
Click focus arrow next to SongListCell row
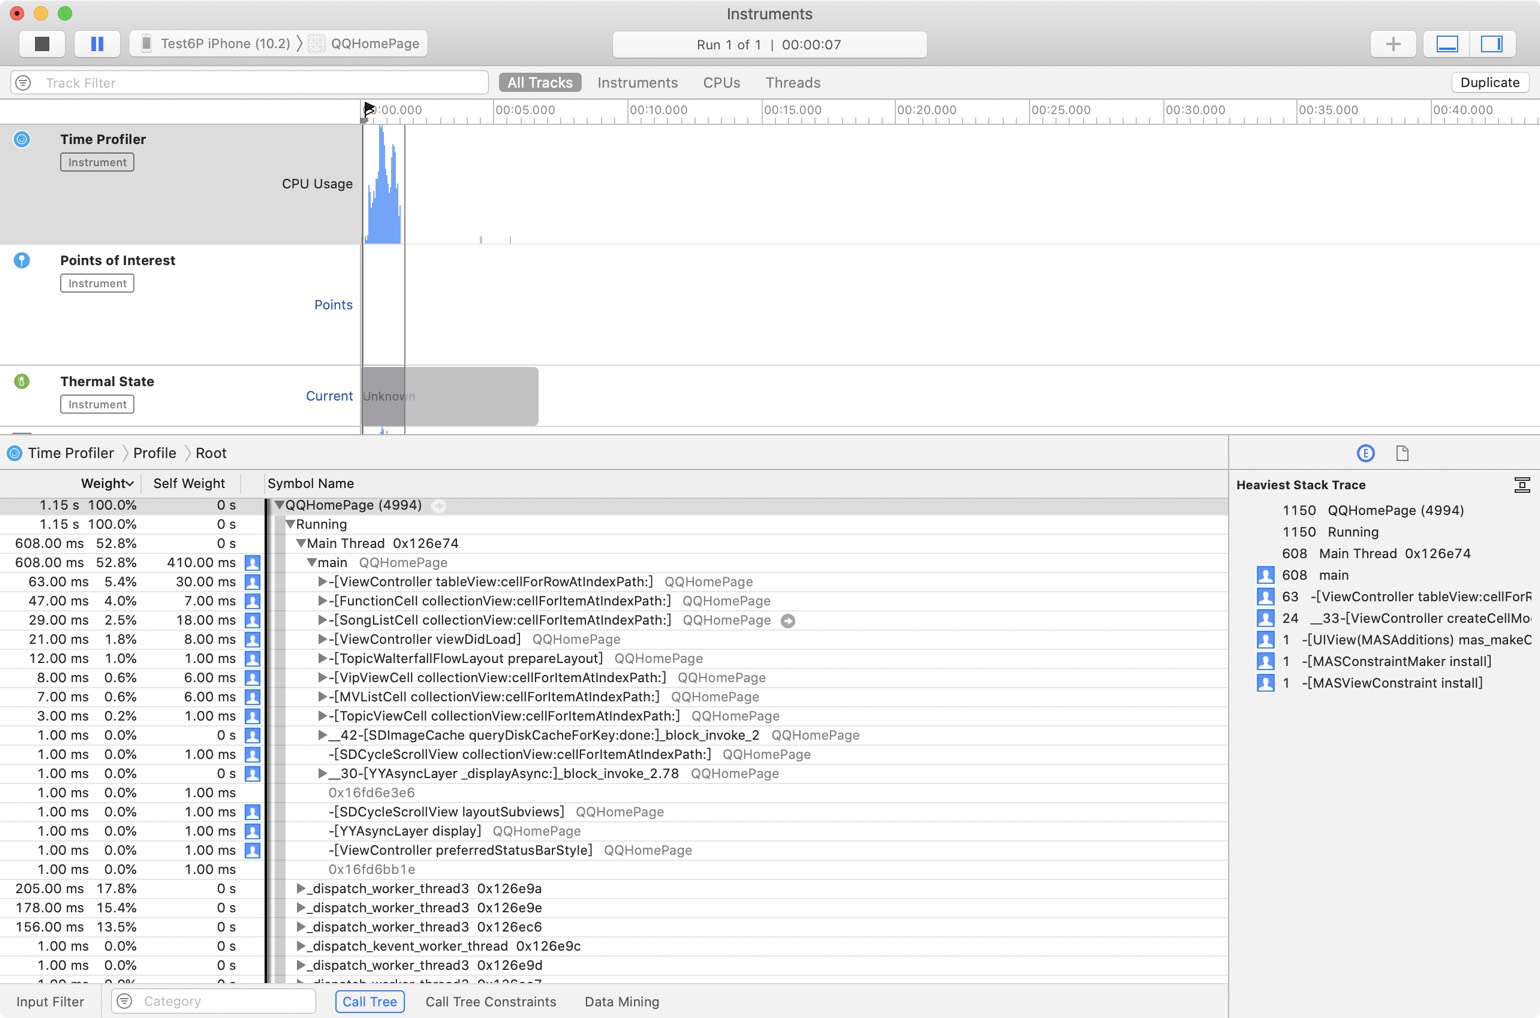coord(788,621)
